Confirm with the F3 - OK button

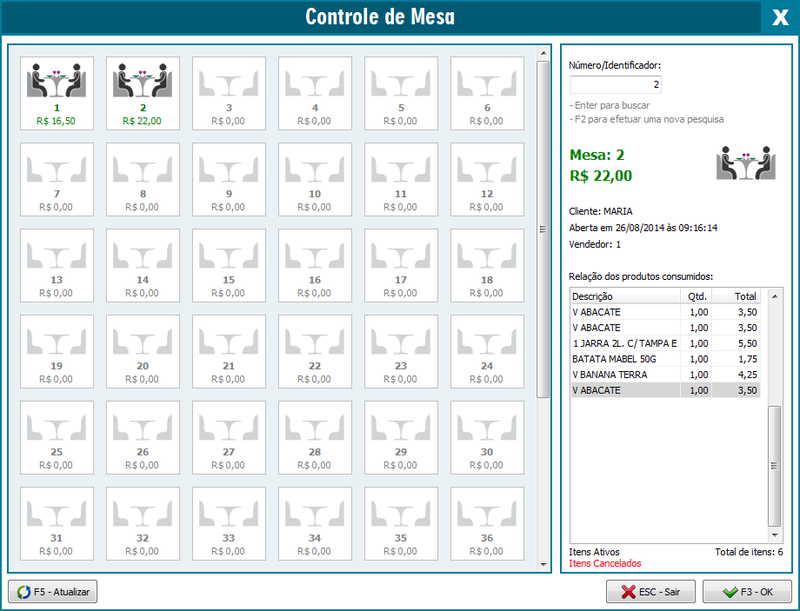(747, 592)
